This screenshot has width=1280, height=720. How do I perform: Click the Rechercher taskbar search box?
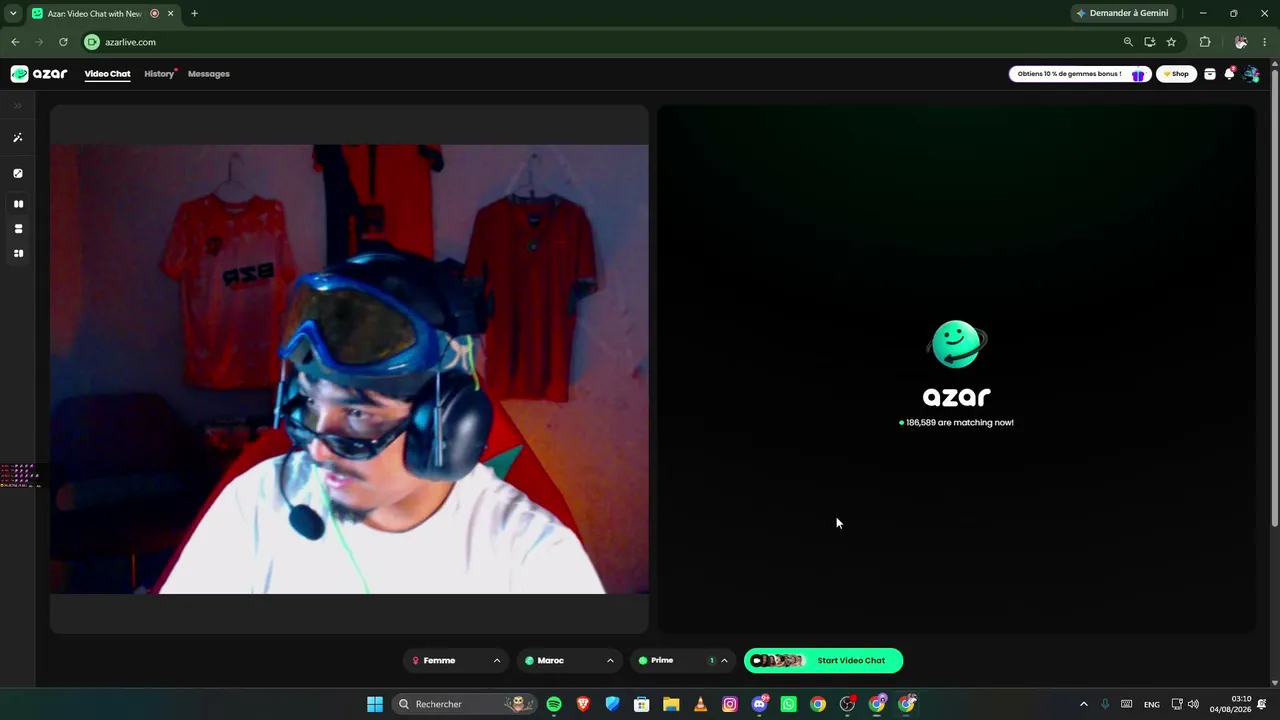[x=464, y=704]
